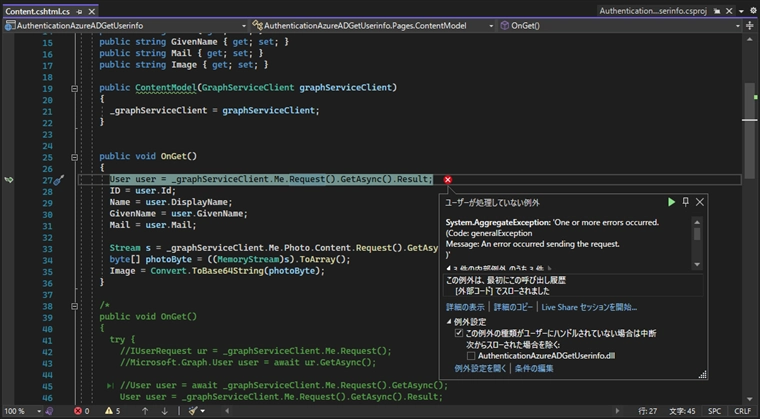The height and width of the screenshot is (419, 760).
Task: Click the OnGet cube icon in member dropdown
Action: [x=505, y=26]
